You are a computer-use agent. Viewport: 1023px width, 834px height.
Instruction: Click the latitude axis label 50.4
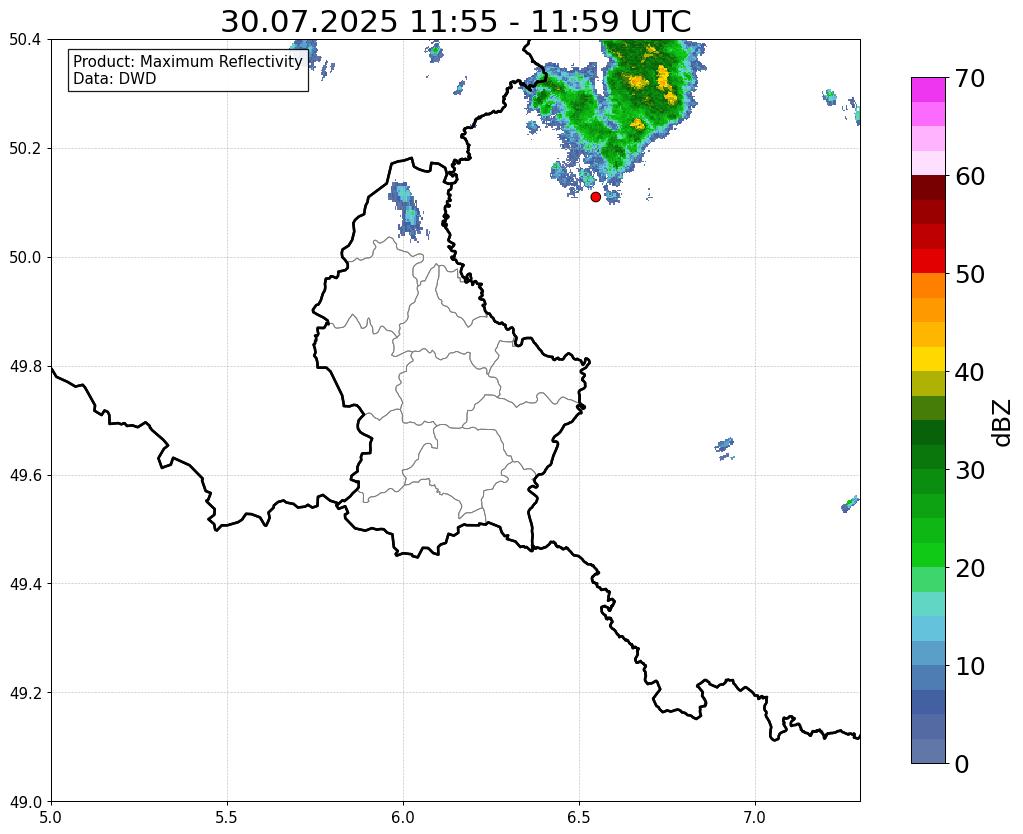[x=25, y=40]
